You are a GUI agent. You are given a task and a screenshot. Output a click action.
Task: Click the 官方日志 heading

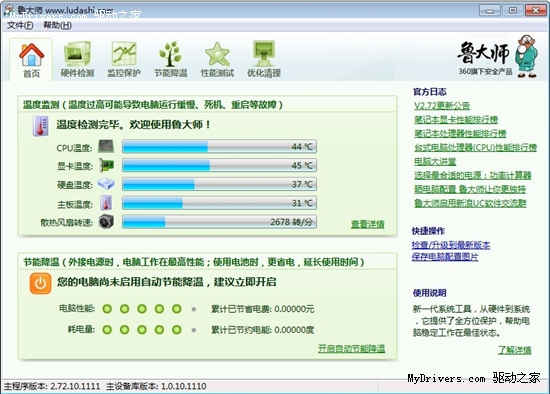coord(430,92)
